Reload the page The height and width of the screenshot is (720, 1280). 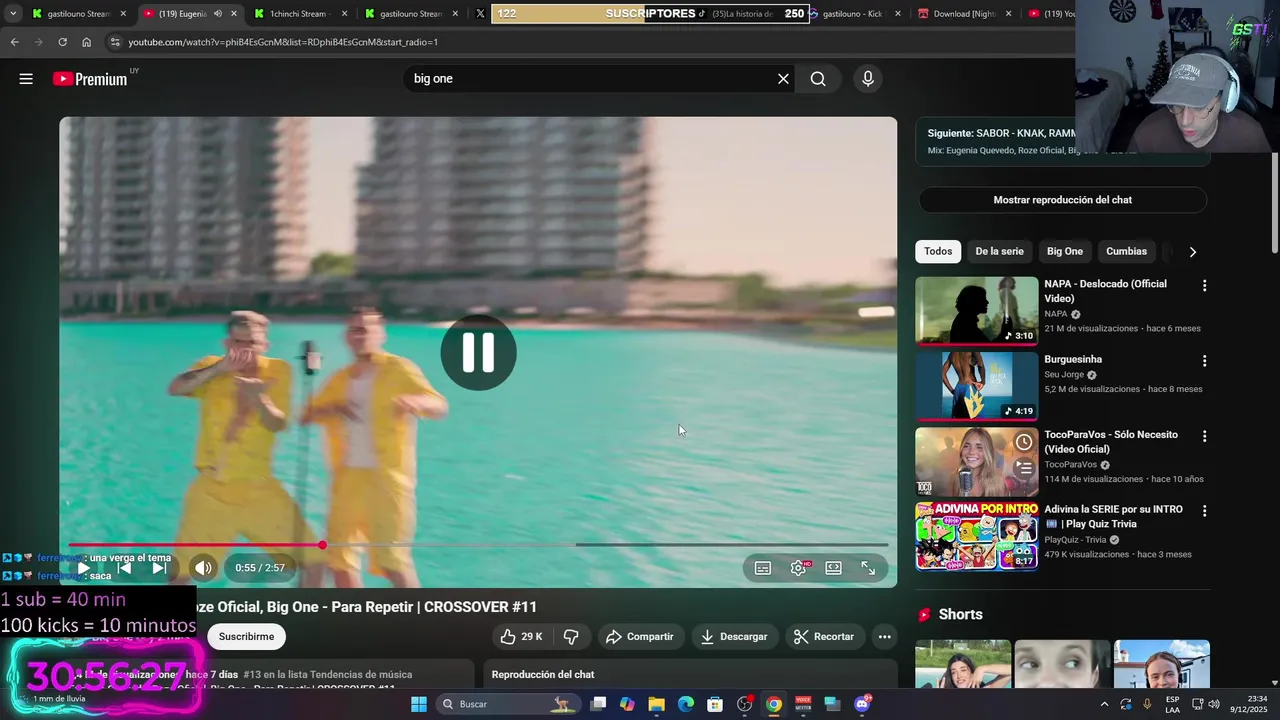point(62,42)
